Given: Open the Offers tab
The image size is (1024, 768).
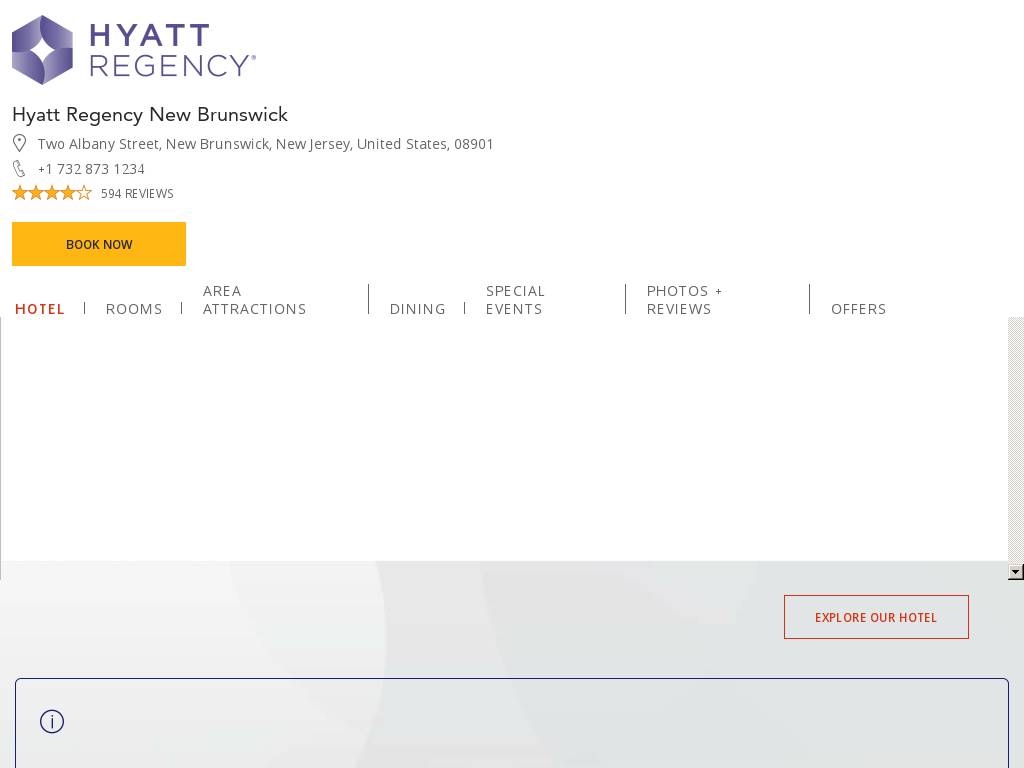Looking at the screenshot, I should [858, 309].
